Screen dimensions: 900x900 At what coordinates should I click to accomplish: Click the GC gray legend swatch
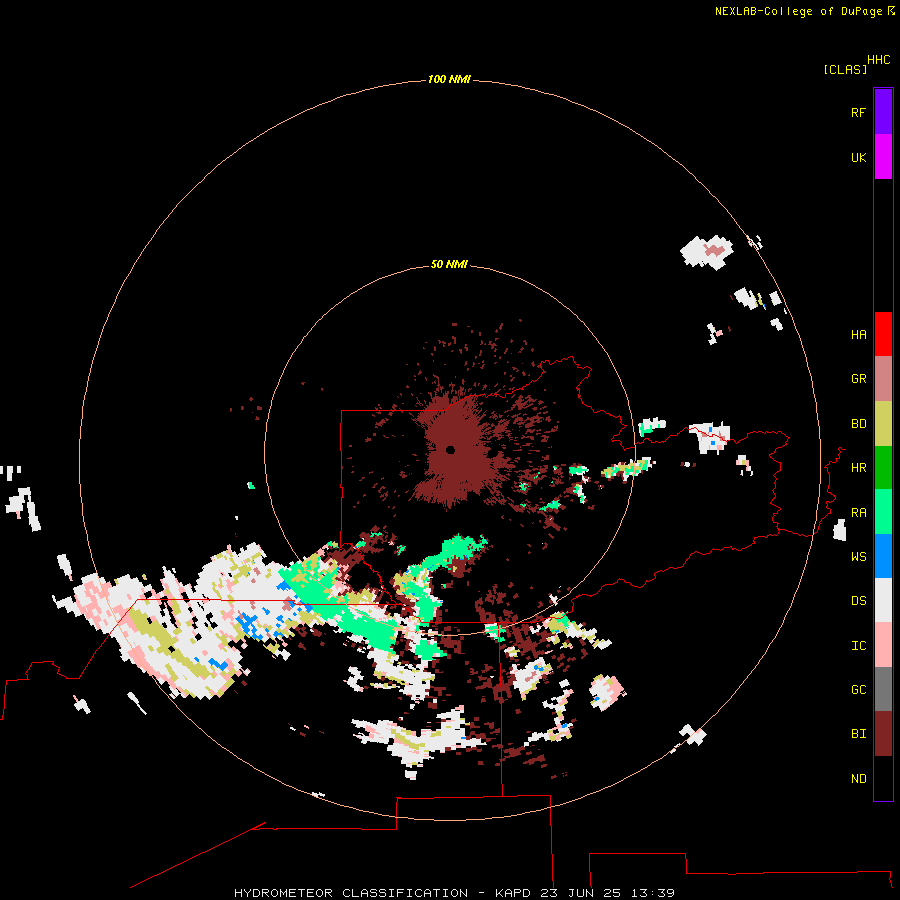coord(883,689)
